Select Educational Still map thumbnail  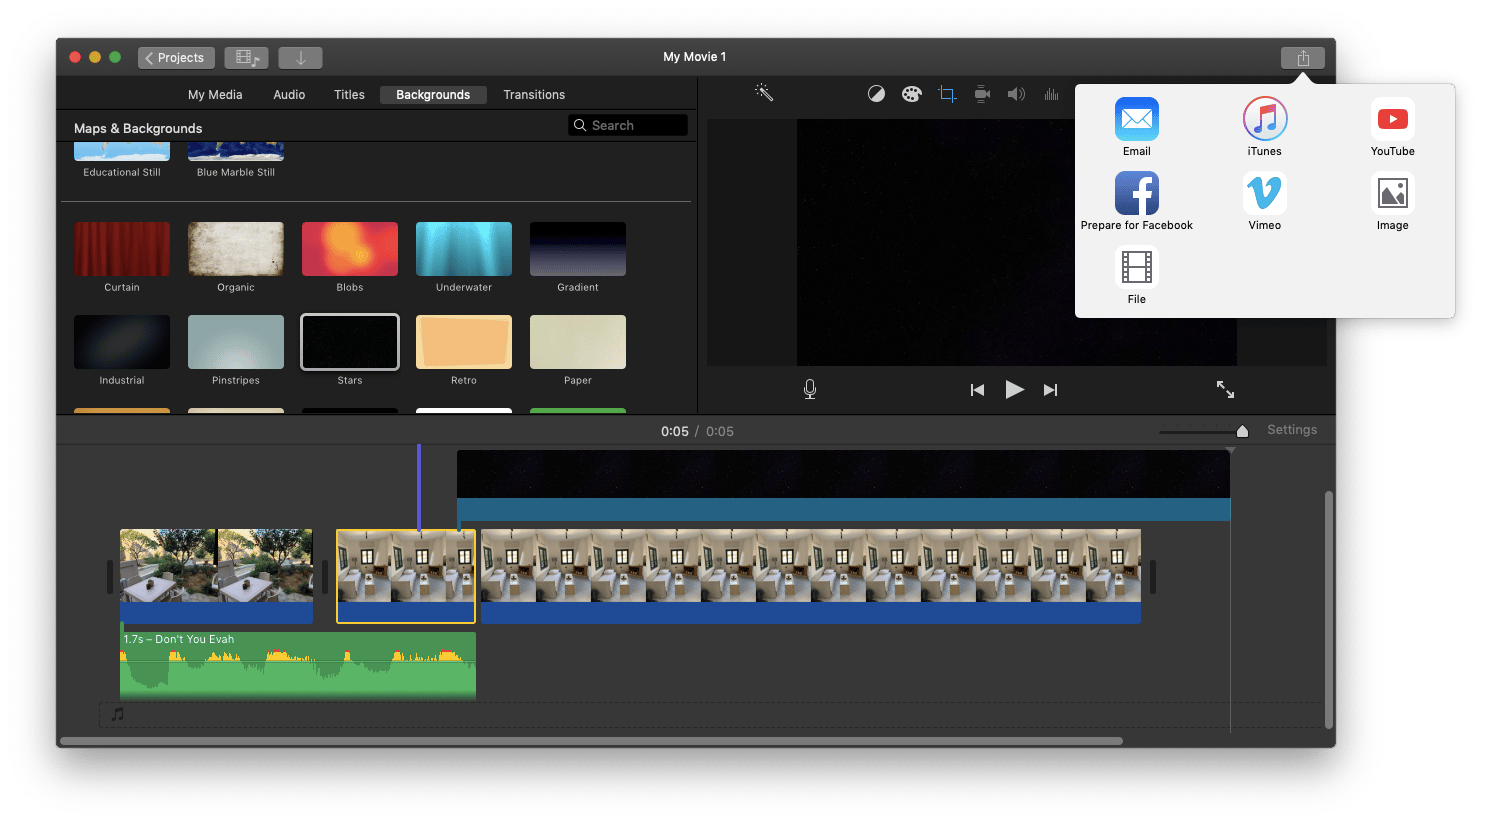122,152
